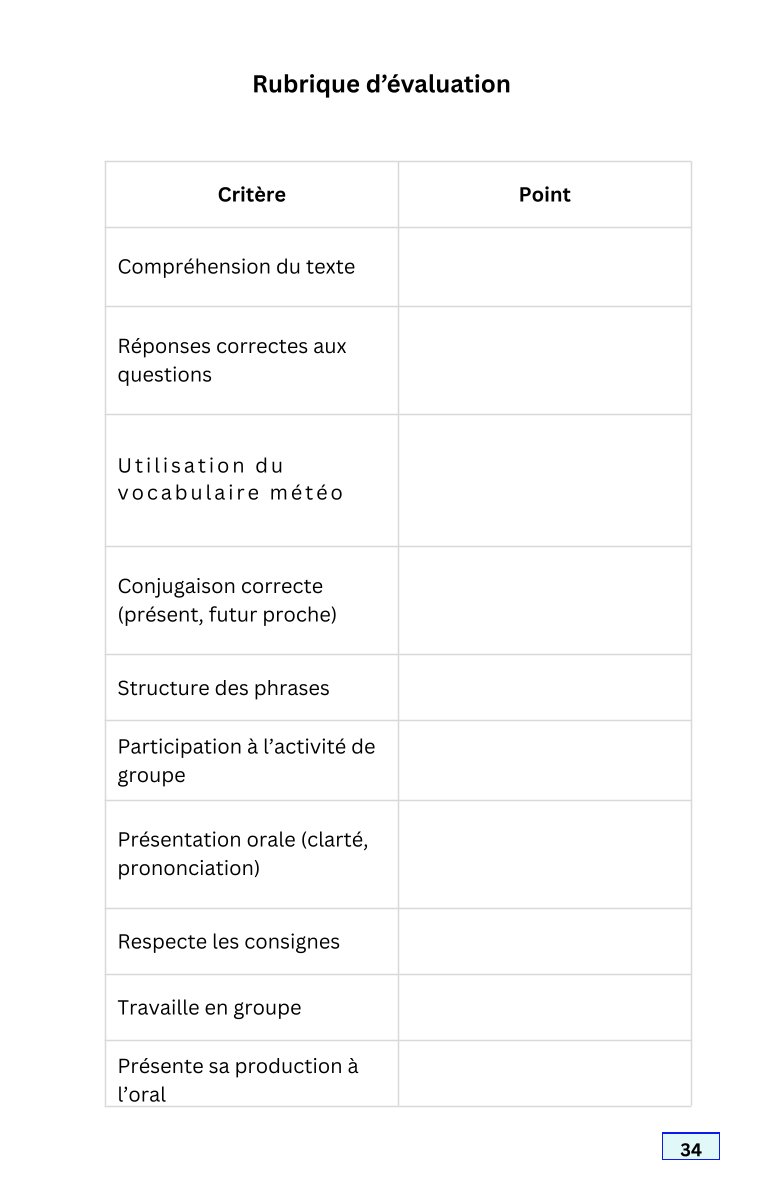Click the "Conjugaison correcte" criterion cell
This screenshot has height=1200, width=768.
(227, 600)
